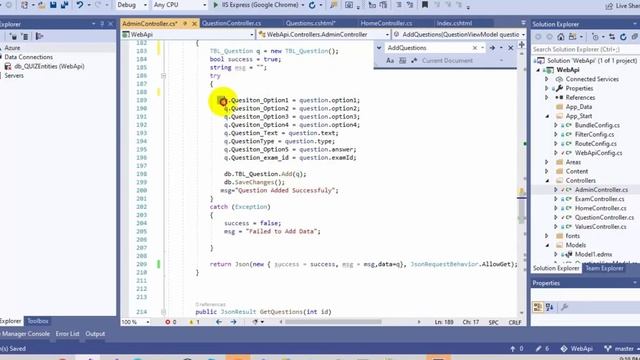Open Live Share
The width and height of the screenshot is (640, 360).
point(622,6)
